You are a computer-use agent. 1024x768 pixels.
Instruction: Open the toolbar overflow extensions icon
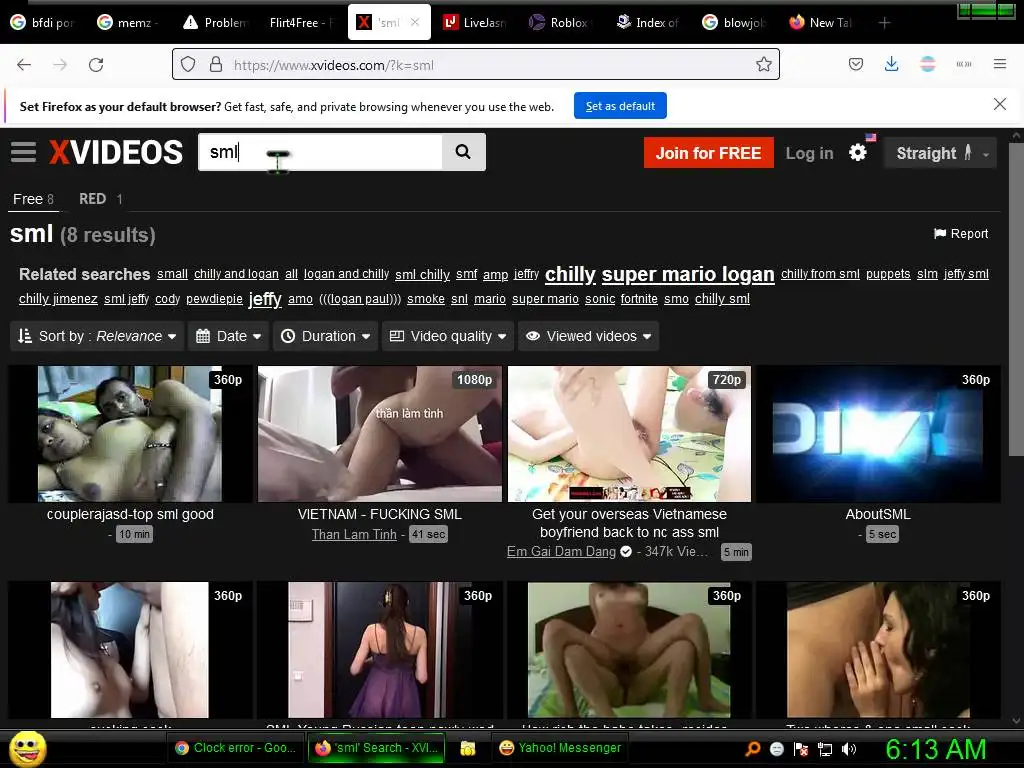tap(964, 64)
